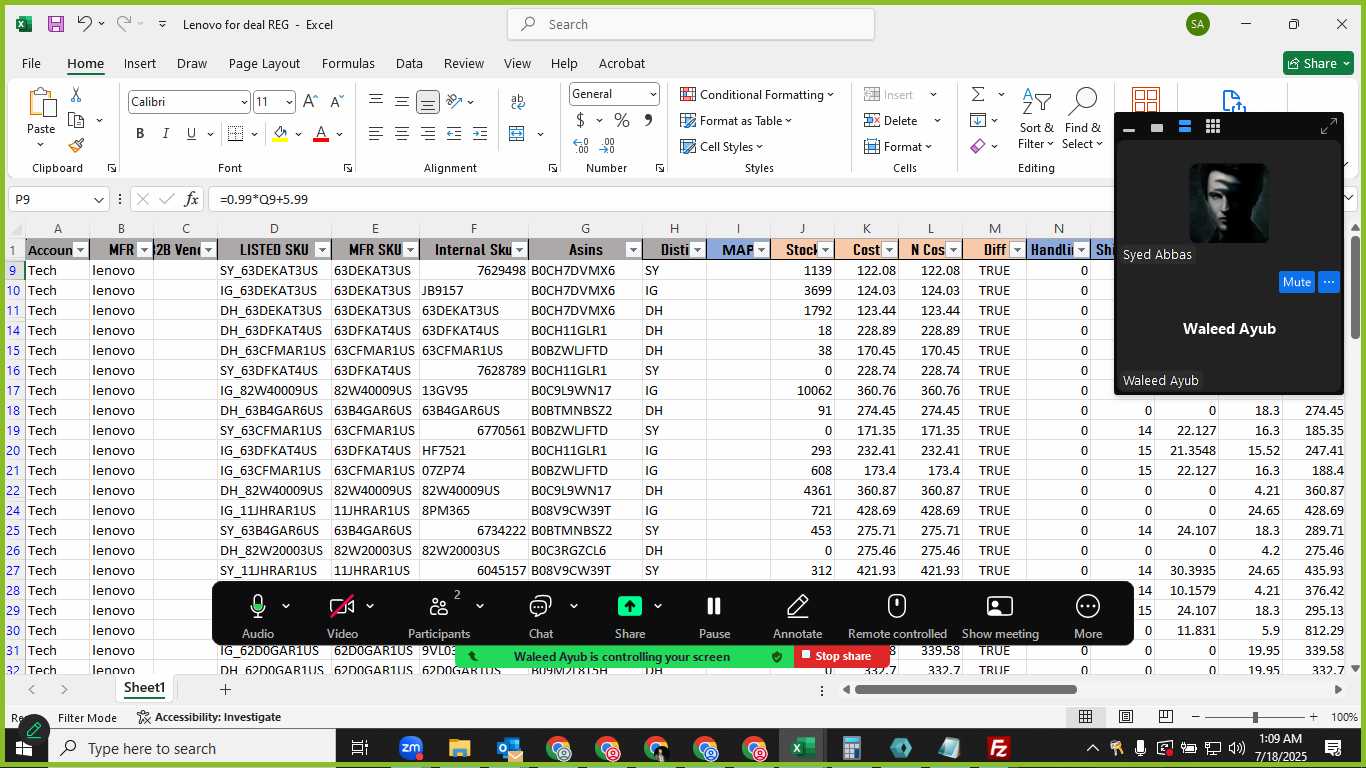Switch to the Formulas ribbon tab
The width and height of the screenshot is (1366, 768).
[348, 63]
